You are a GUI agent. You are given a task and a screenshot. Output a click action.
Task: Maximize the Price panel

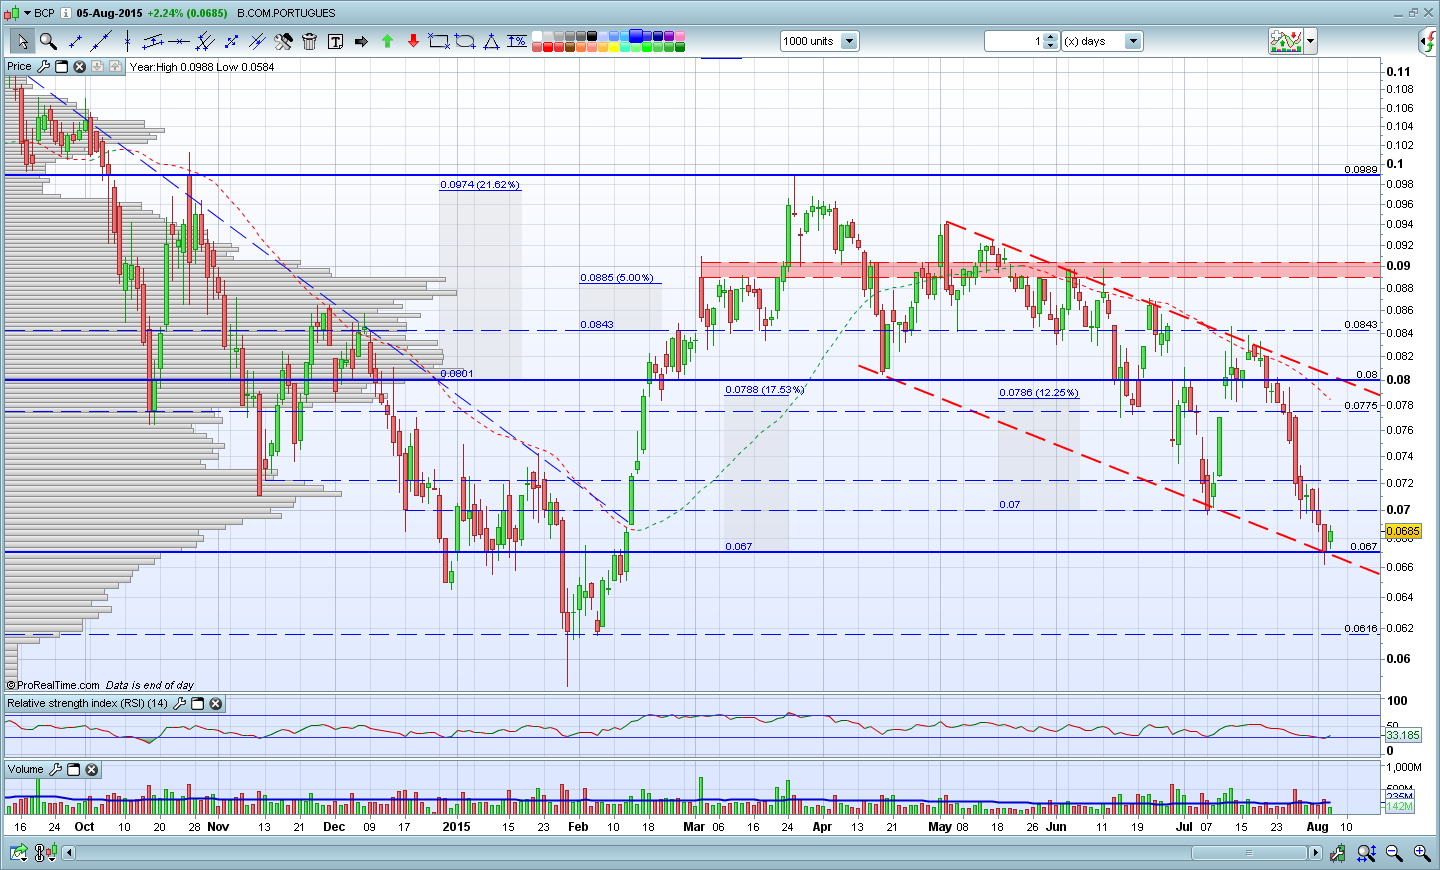point(61,66)
